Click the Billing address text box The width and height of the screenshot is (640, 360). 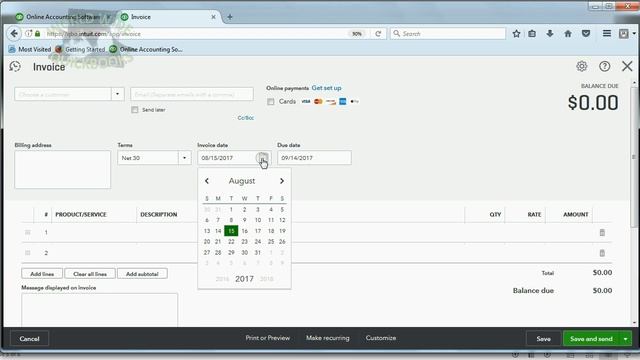point(62,169)
